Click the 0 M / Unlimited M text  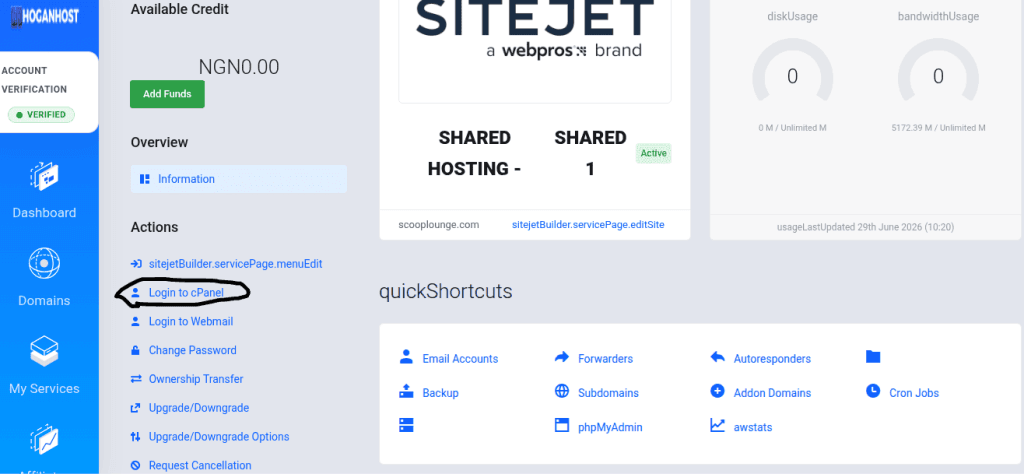coord(792,128)
